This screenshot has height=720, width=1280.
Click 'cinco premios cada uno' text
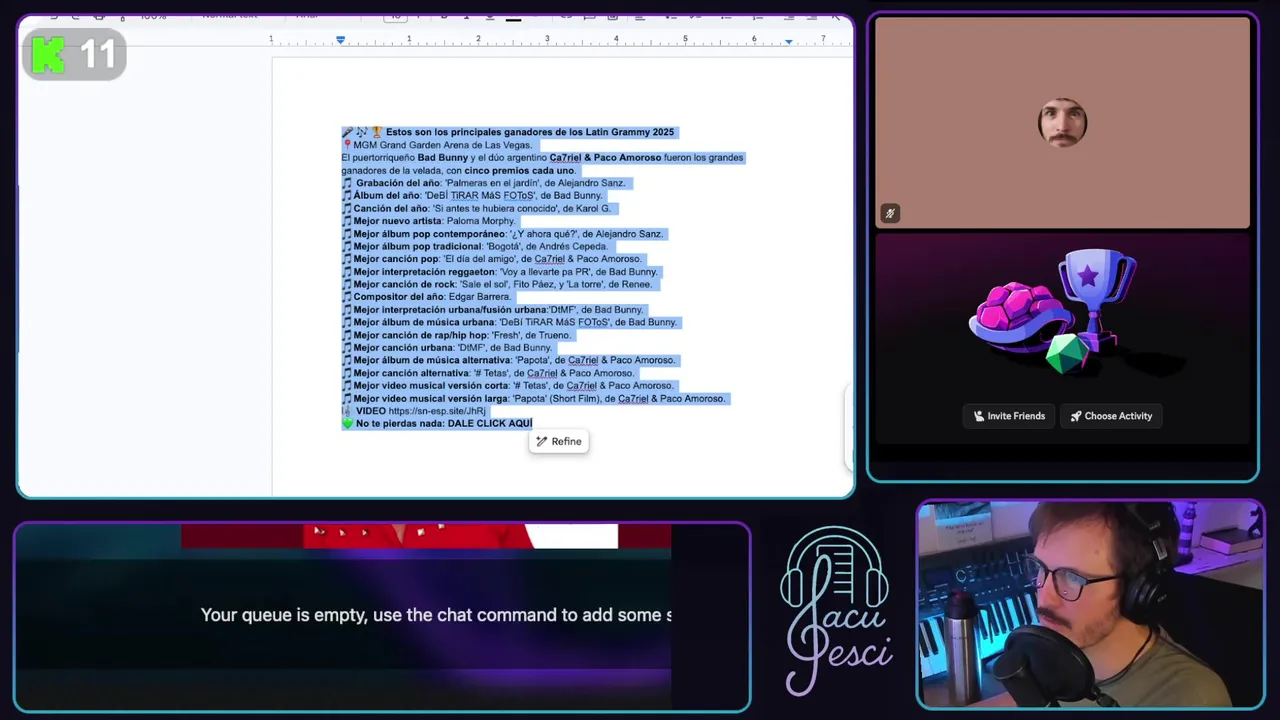click(519, 170)
